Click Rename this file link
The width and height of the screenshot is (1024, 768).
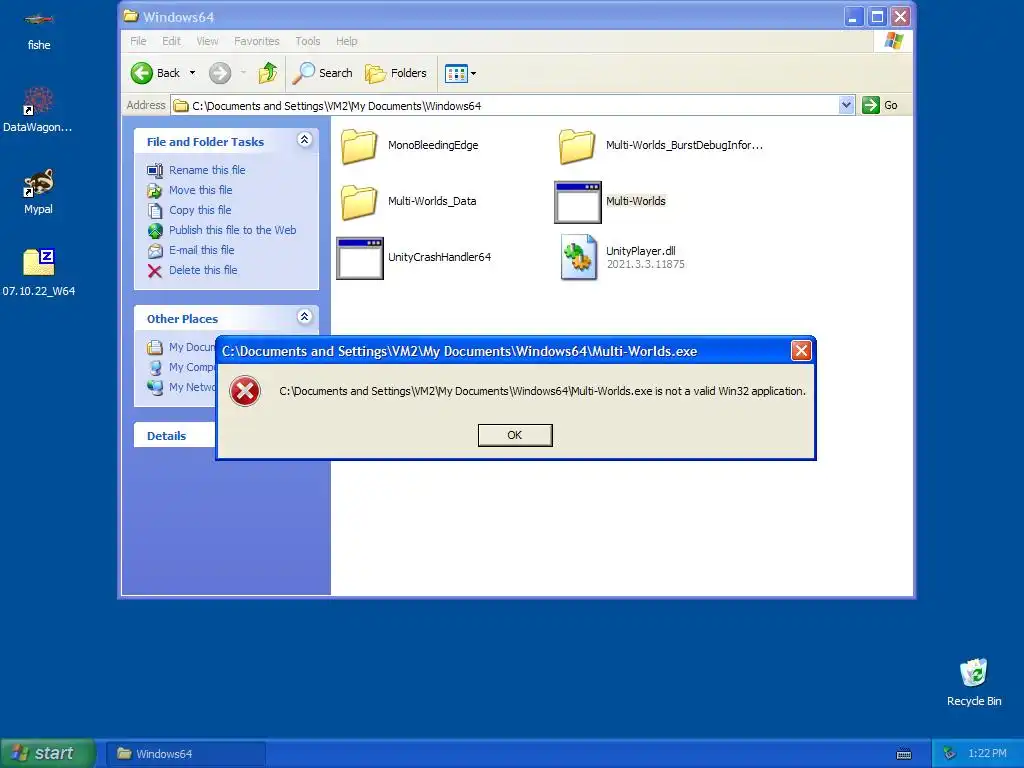point(207,170)
